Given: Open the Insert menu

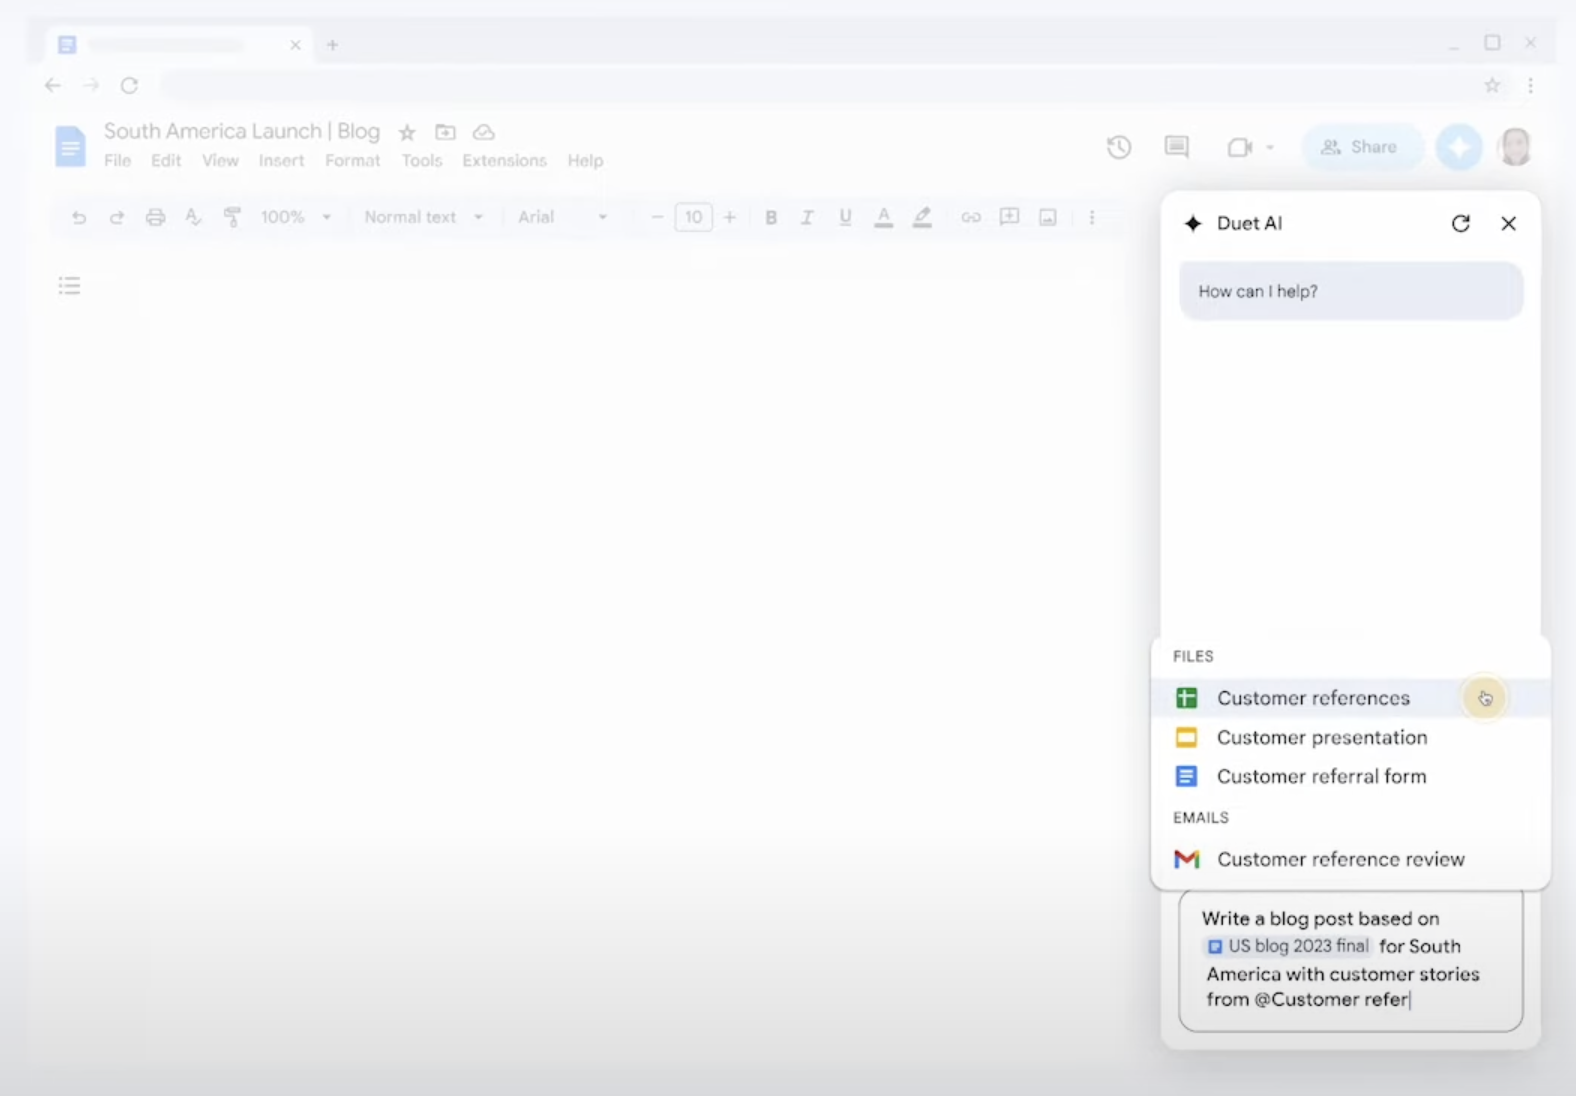Looking at the screenshot, I should pos(281,160).
